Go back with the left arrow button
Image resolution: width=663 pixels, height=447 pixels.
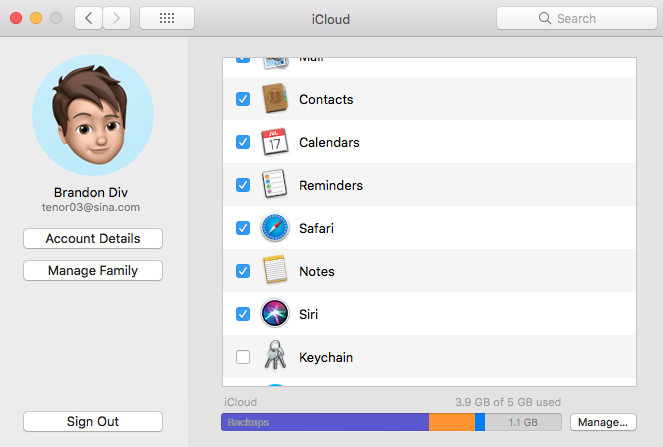pos(88,18)
